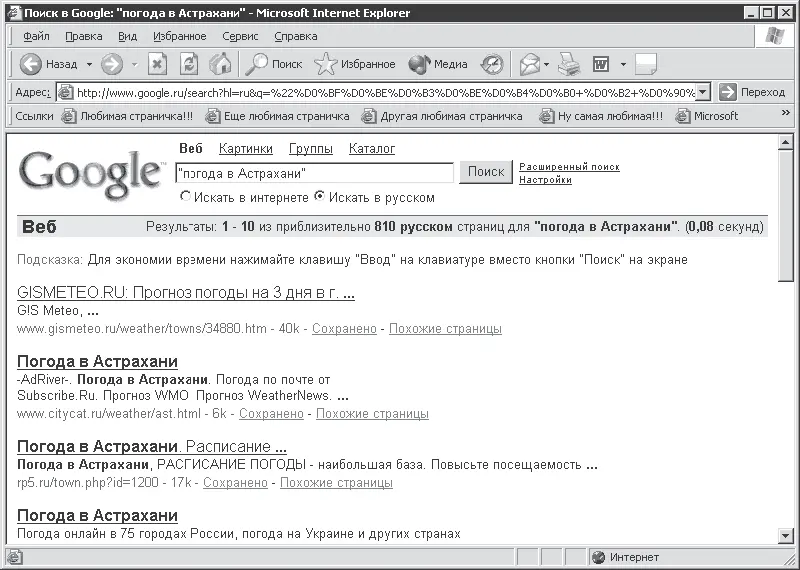
Task: Click the Discuss note icon
Action: click(x=646, y=64)
